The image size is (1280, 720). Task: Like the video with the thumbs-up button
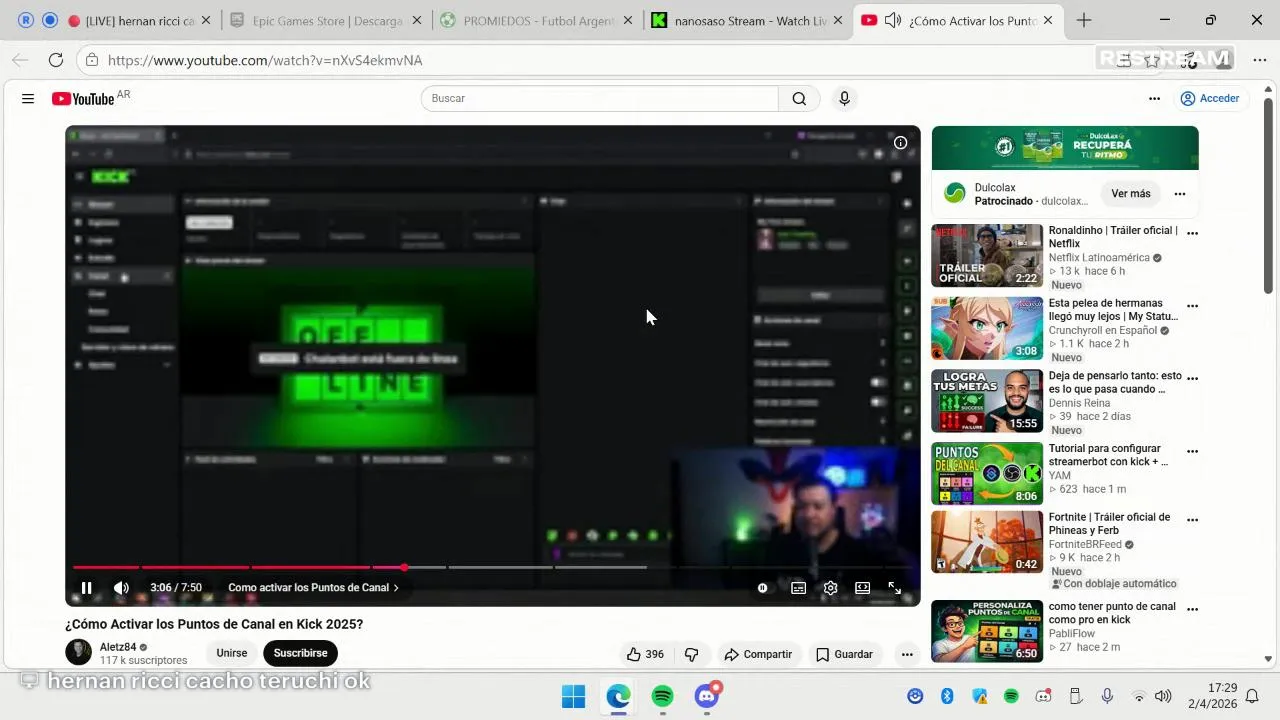tap(644, 654)
